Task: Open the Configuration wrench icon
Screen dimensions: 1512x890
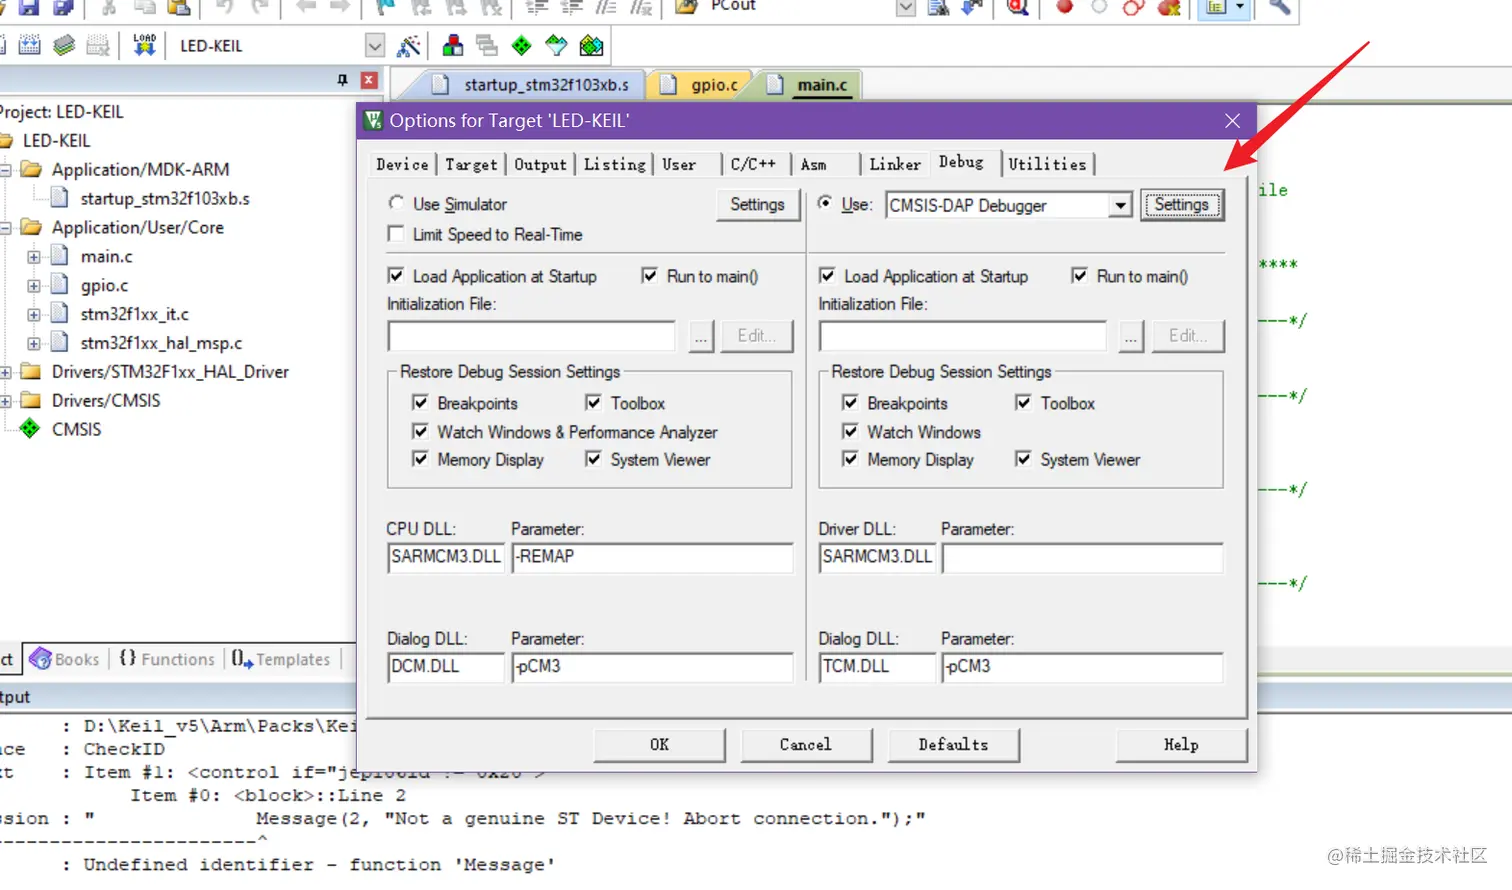Action: [x=1279, y=7]
